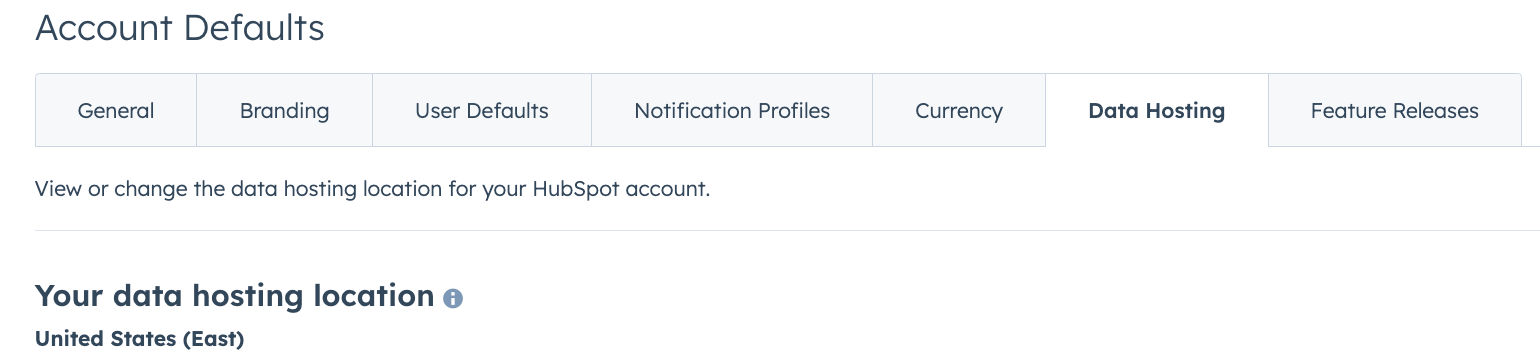Viewport: 1540px width, 364px height.
Task: Switch to the Branding tab
Action: point(284,110)
